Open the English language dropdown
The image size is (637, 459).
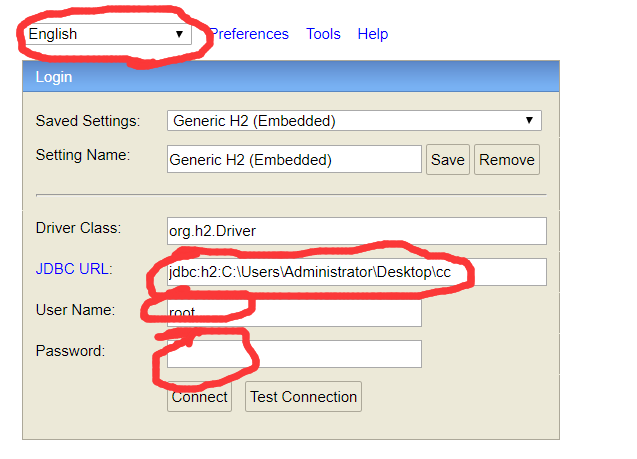click(x=108, y=34)
